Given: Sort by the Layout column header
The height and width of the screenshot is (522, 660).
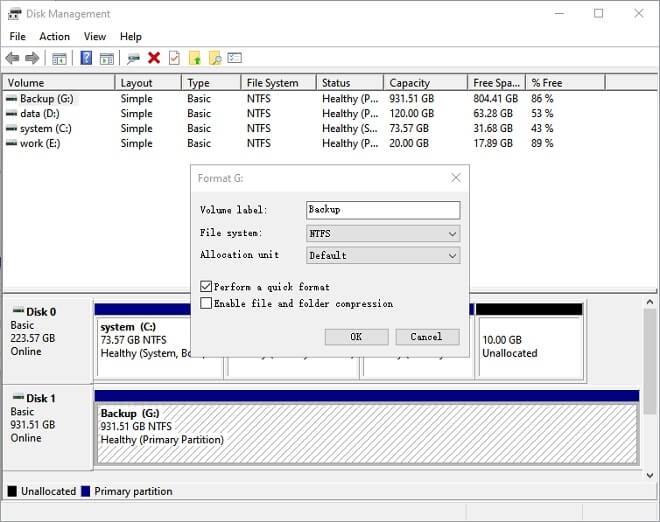Looking at the screenshot, I should click(x=148, y=83).
